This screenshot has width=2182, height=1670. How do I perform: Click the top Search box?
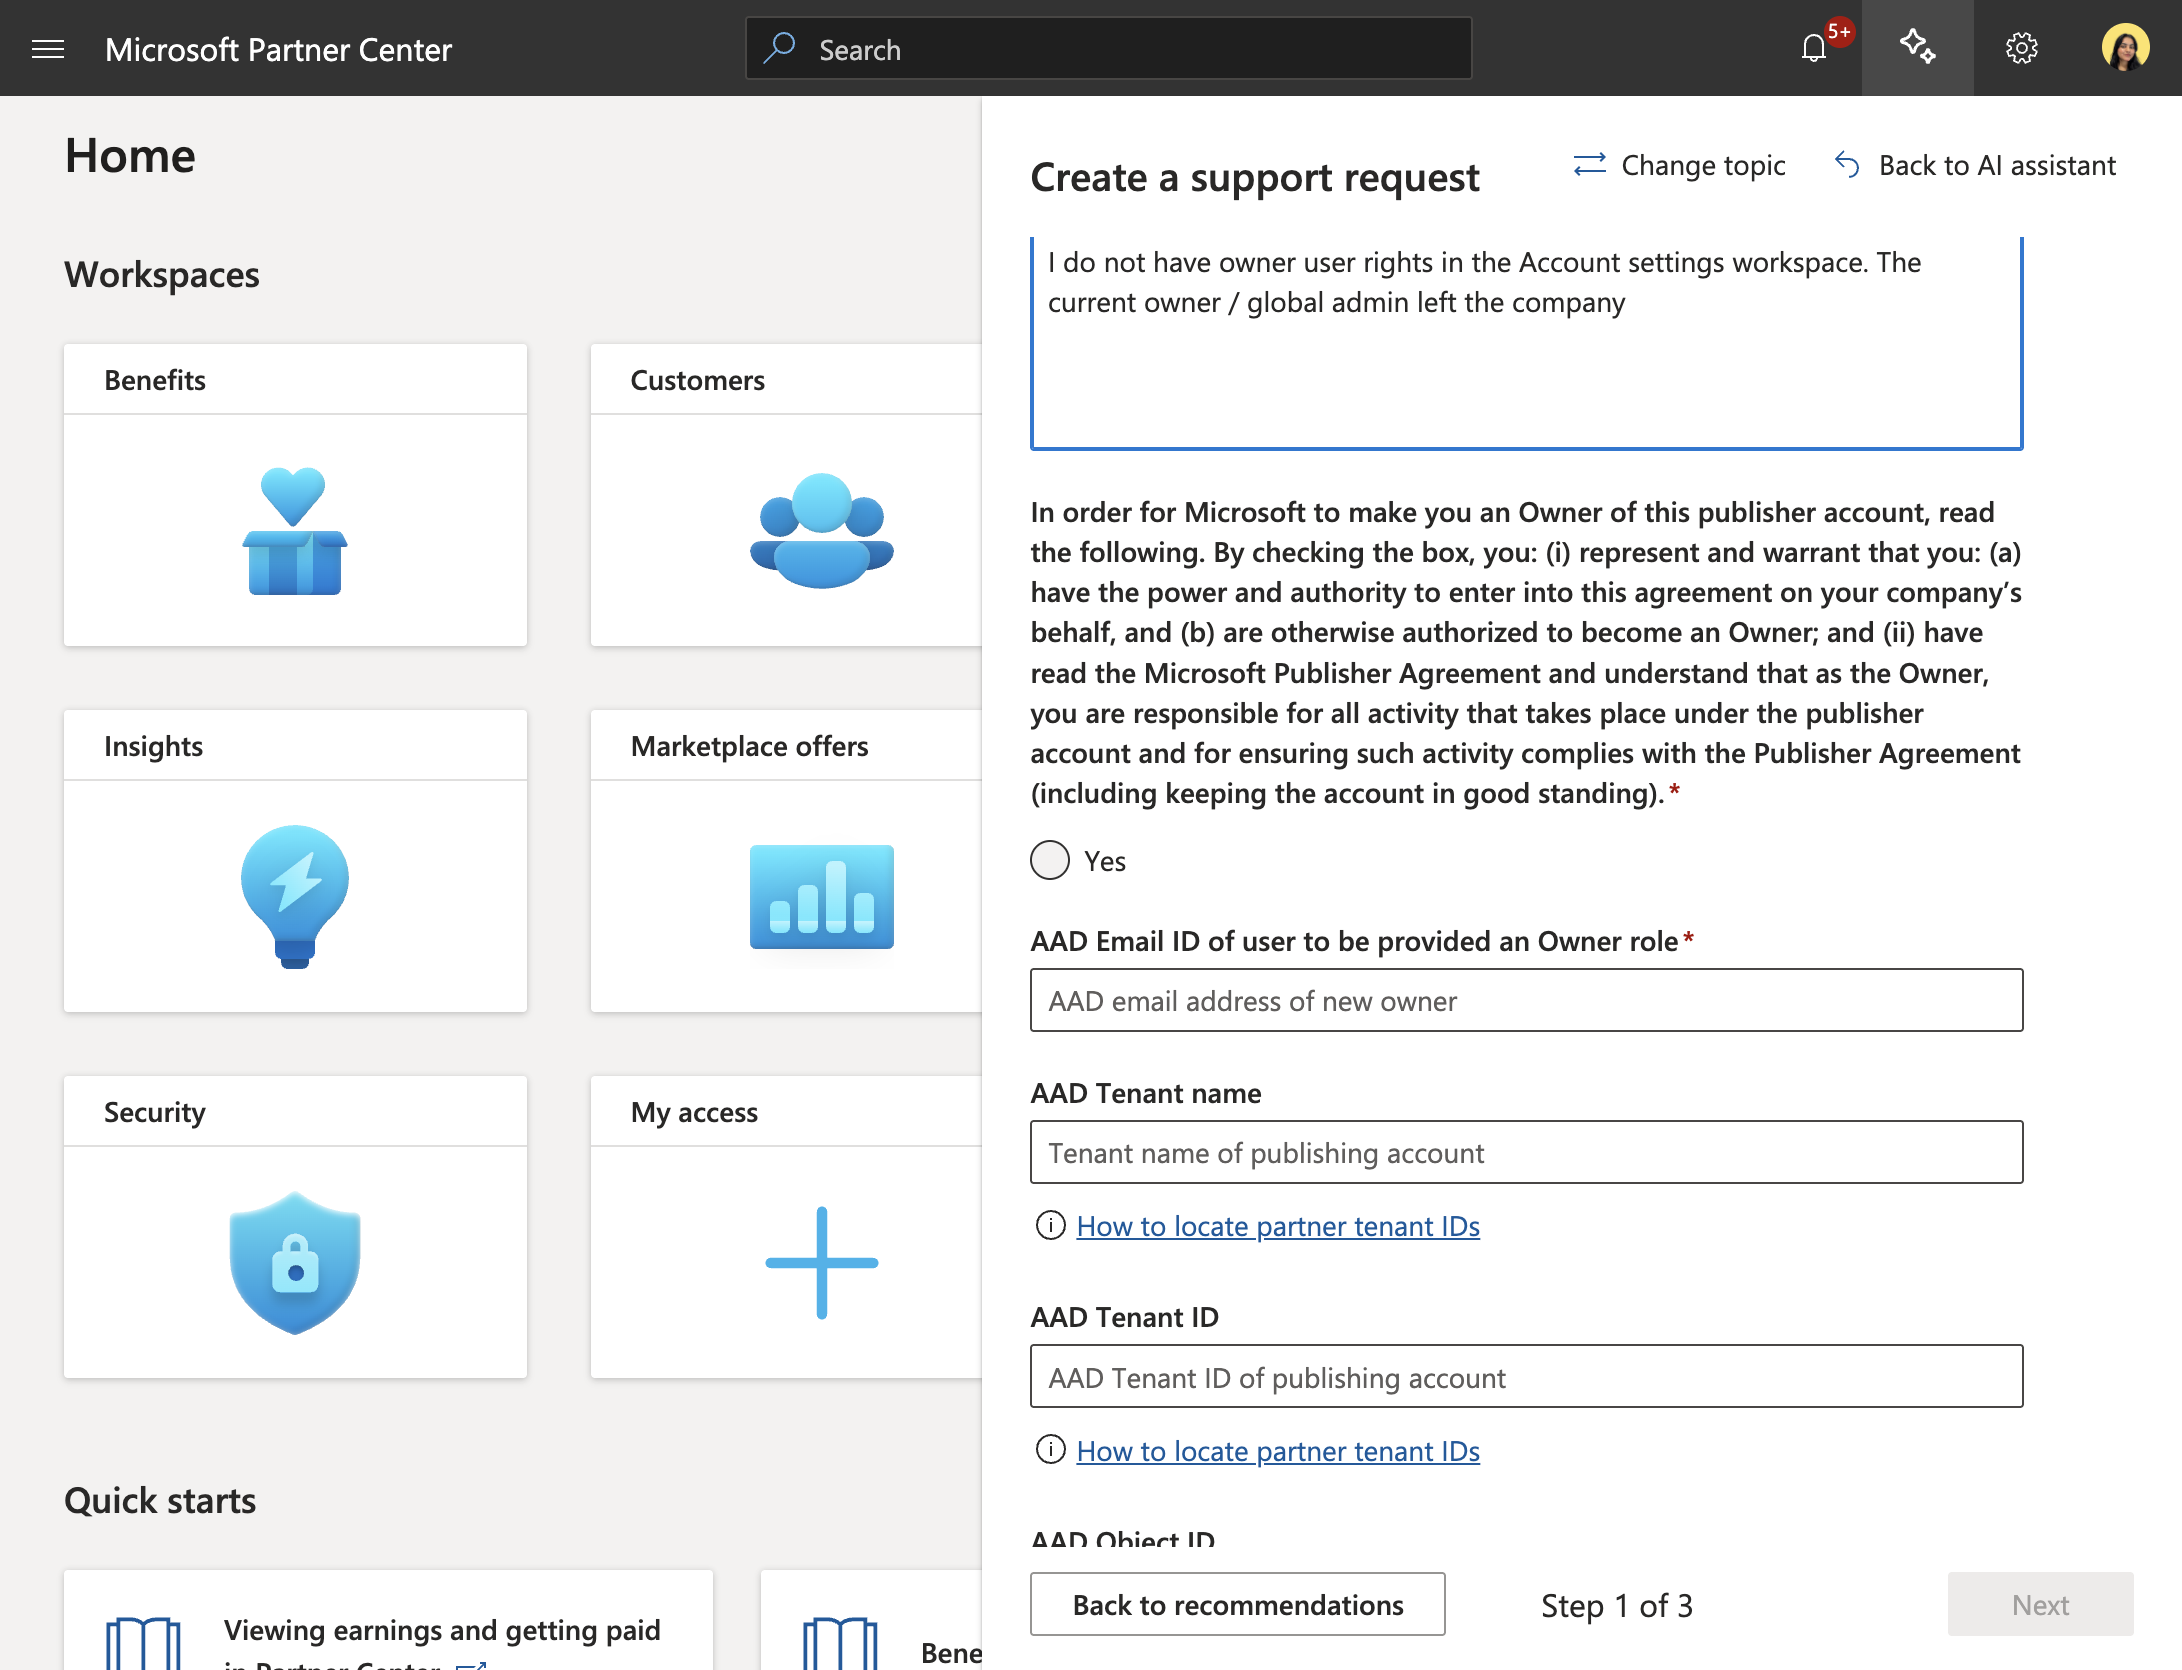1108,48
